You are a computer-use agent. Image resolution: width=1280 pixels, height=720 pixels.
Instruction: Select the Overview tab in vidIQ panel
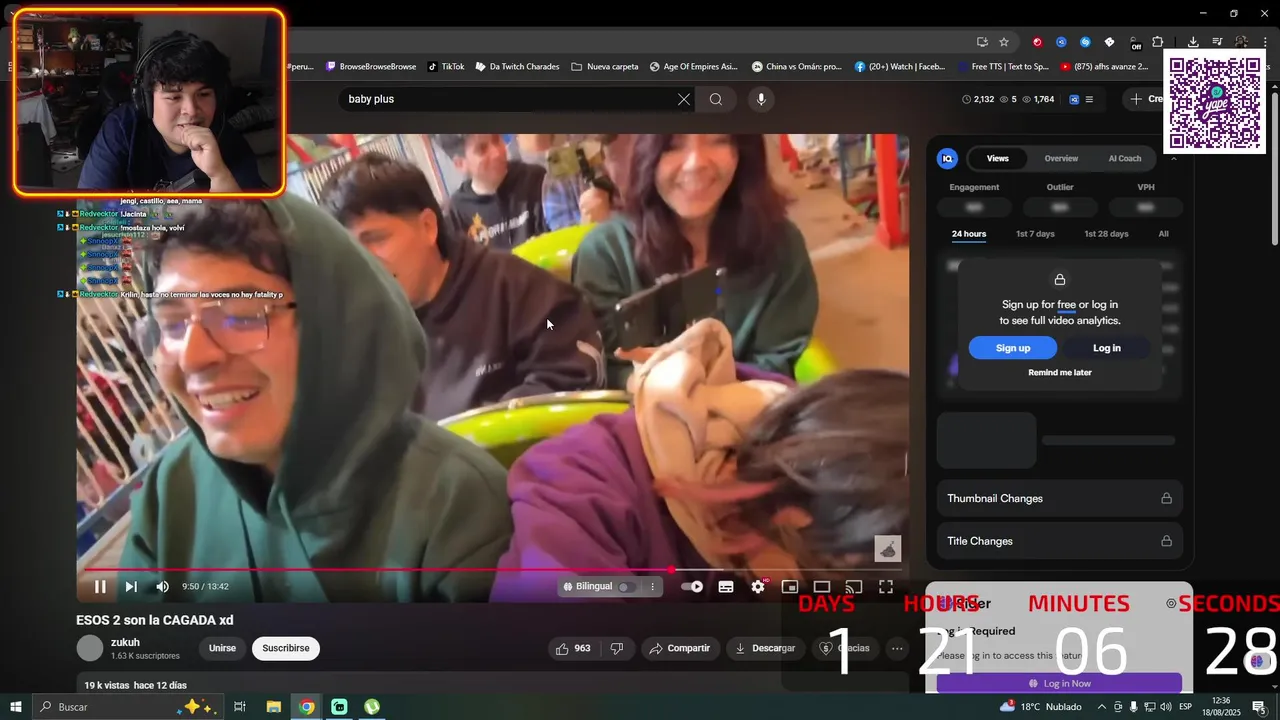pyautogui.click(x=1061, y=158)
